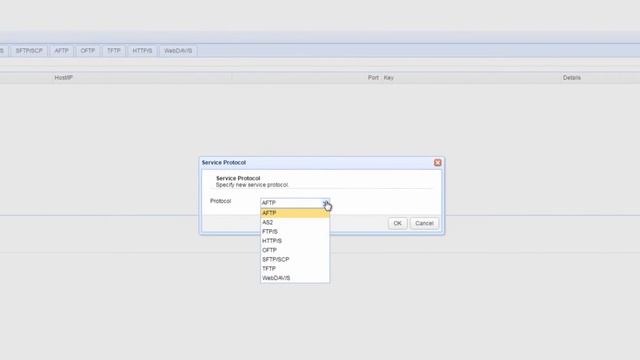Open the WebDAV/S tab
The height and width of the screenshot is (360, 640).
(178, 51)
